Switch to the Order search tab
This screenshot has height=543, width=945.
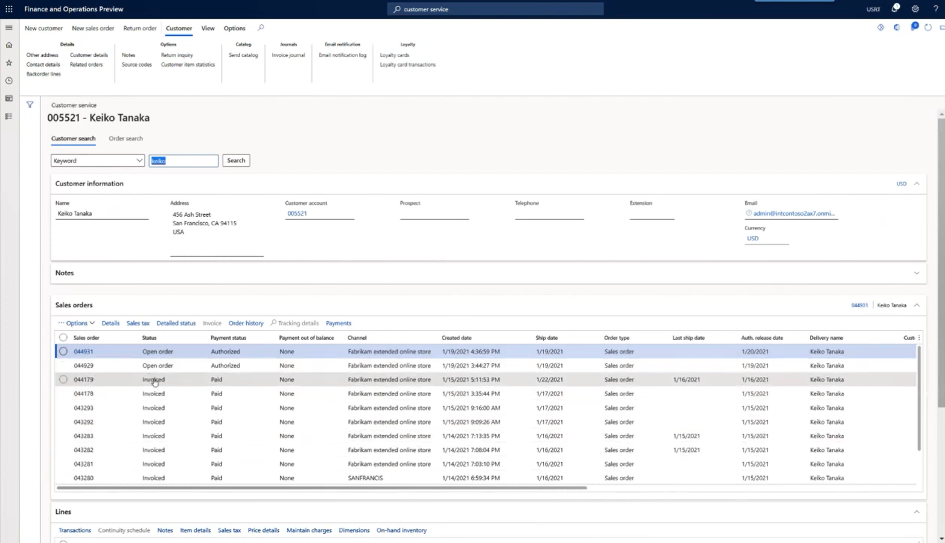125,138
